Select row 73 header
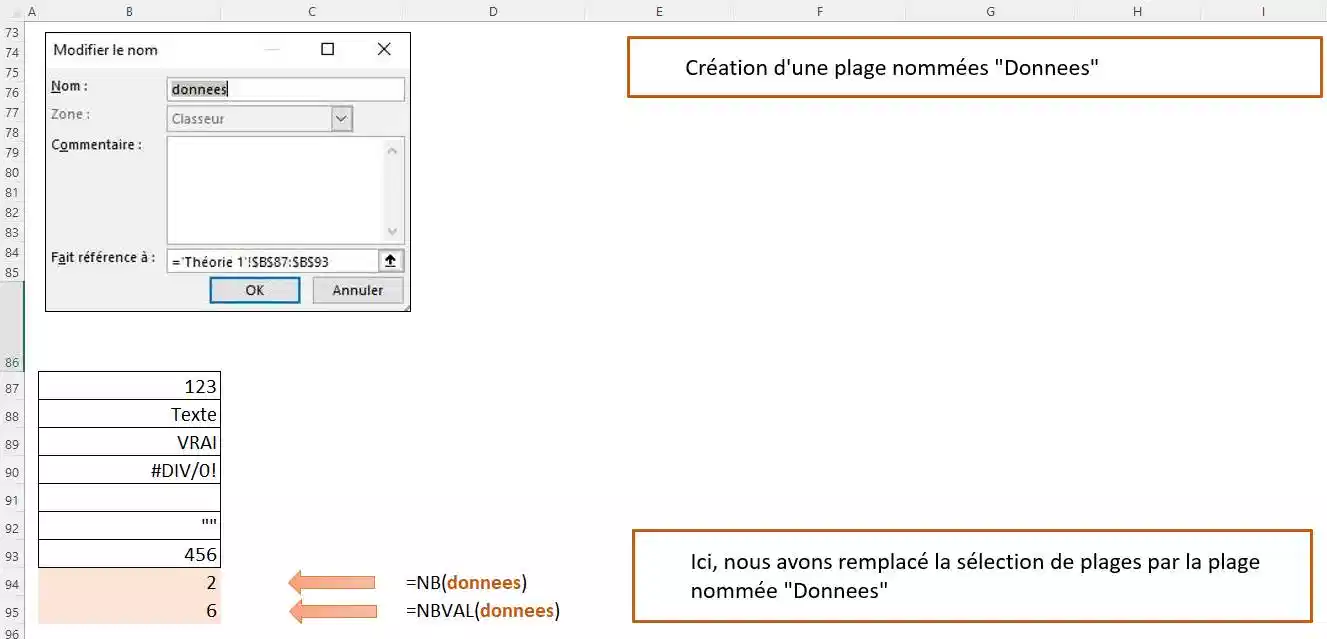The image size is (1327, 639). (x=12, y=32)
